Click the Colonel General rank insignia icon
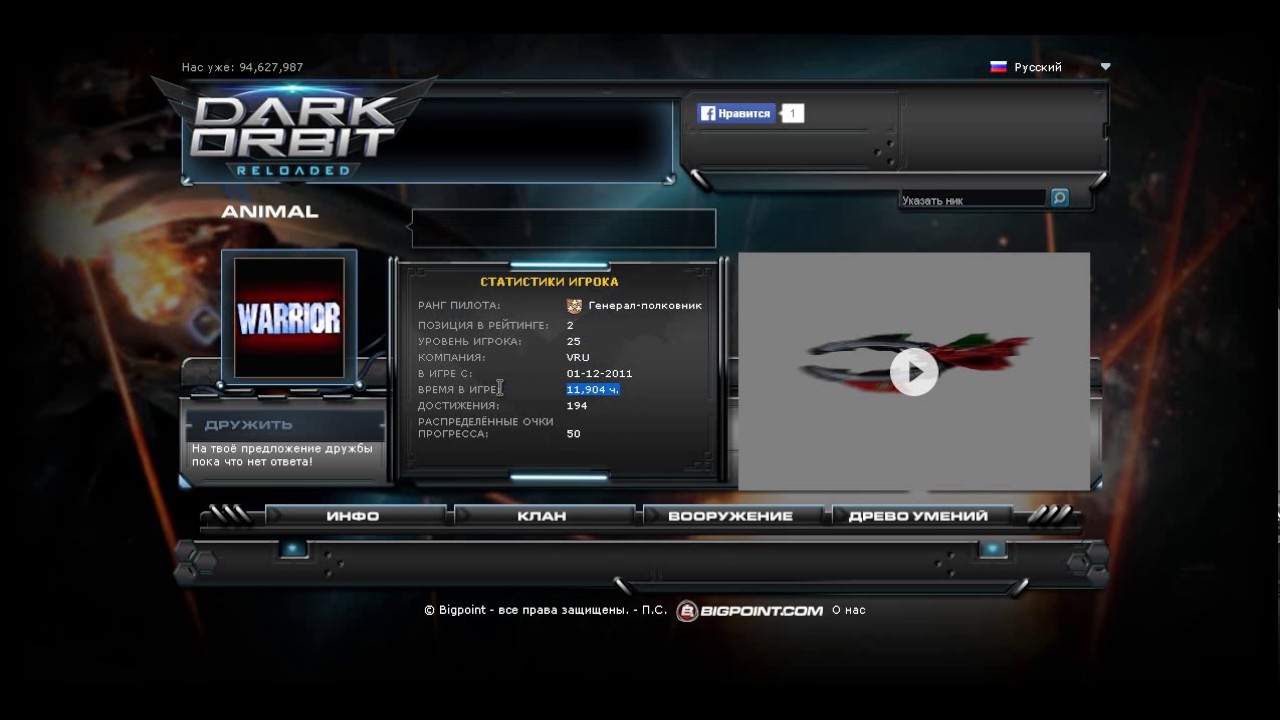 click(x=574, y=306)
